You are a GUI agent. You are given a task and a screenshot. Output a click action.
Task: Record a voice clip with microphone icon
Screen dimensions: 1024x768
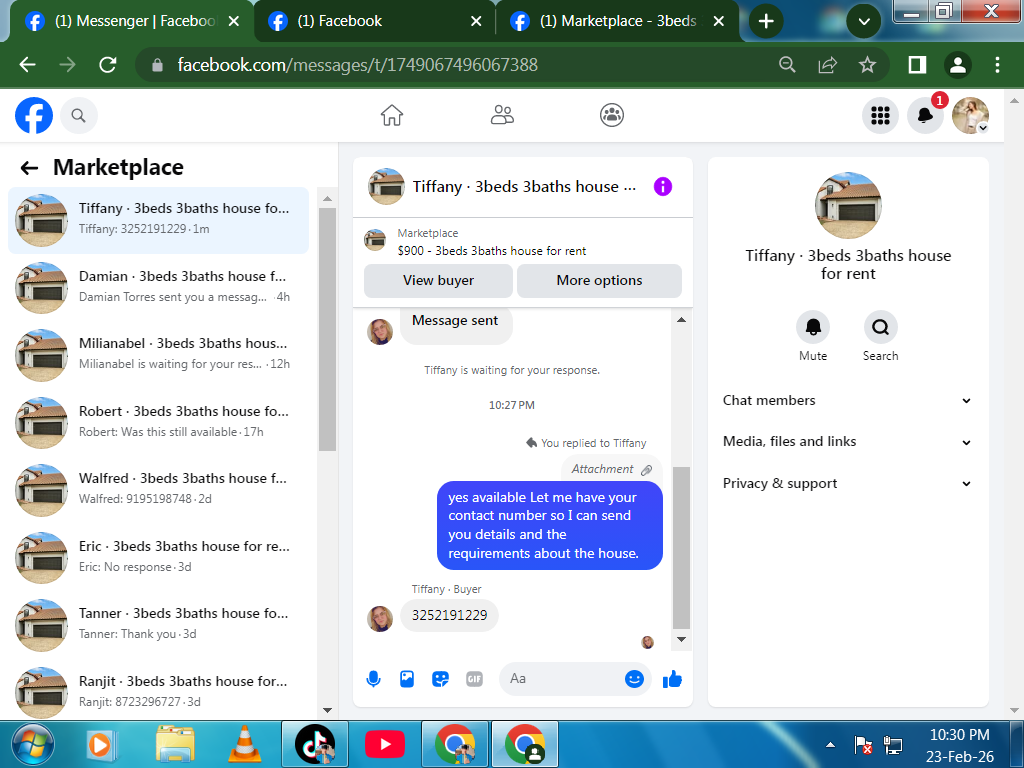[x=374, y=679]
